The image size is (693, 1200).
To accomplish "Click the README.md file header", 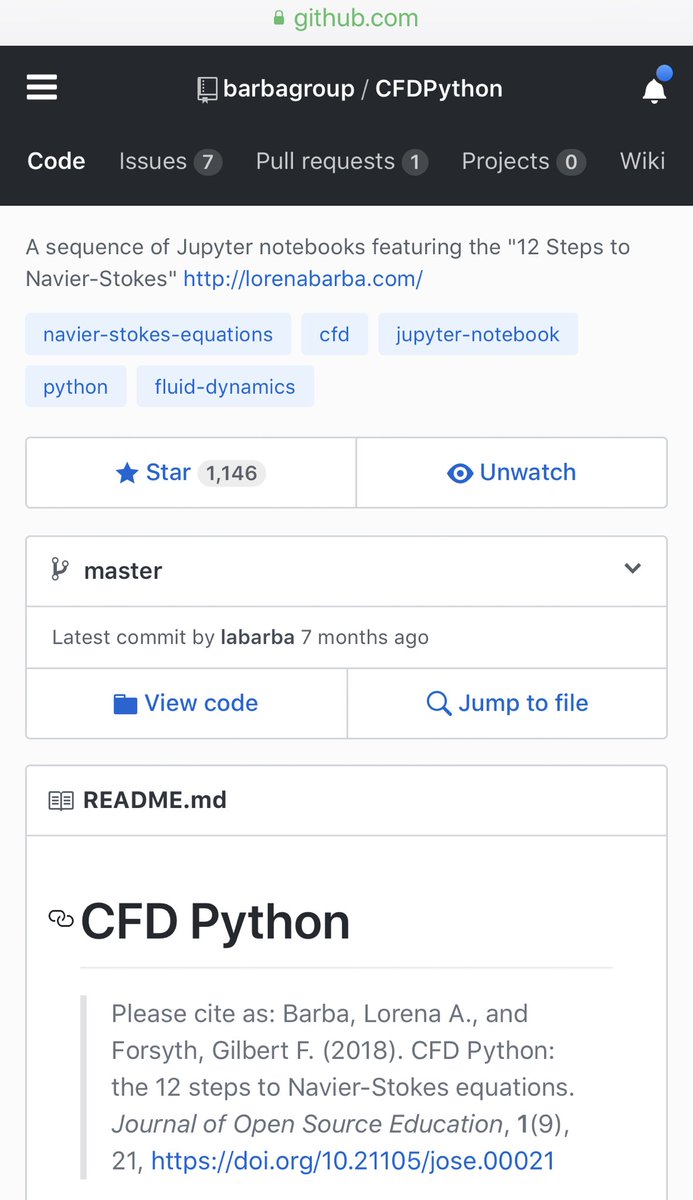I will point(346,800).
